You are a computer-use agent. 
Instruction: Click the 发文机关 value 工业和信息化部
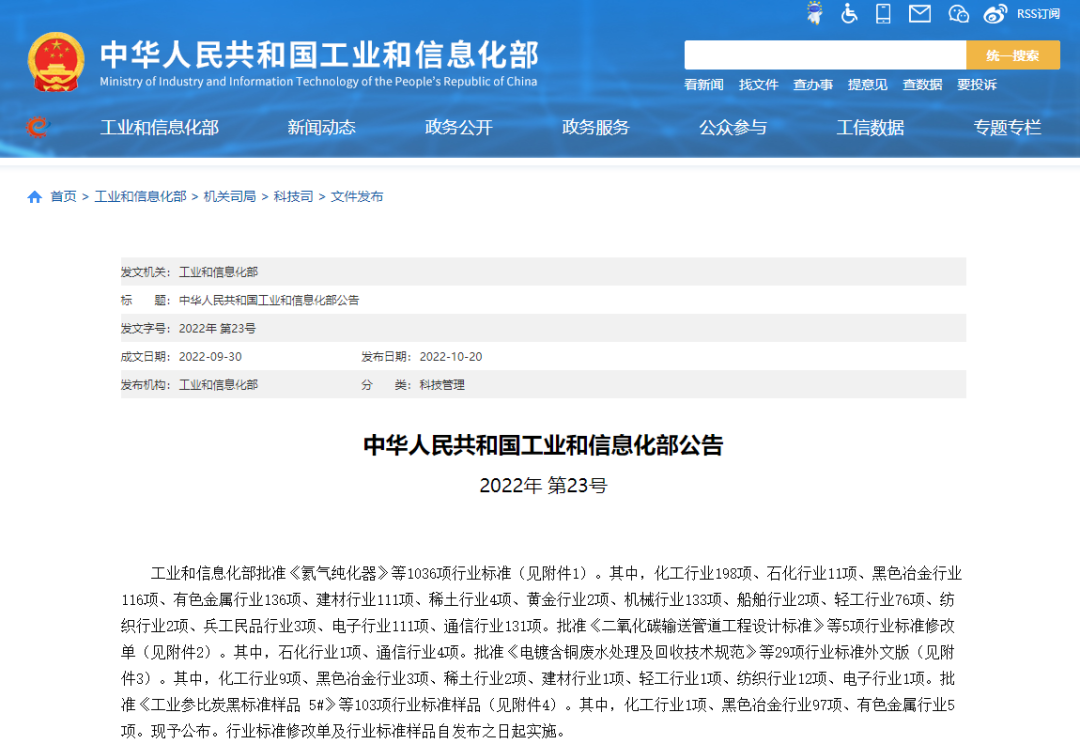click(218, 272)
